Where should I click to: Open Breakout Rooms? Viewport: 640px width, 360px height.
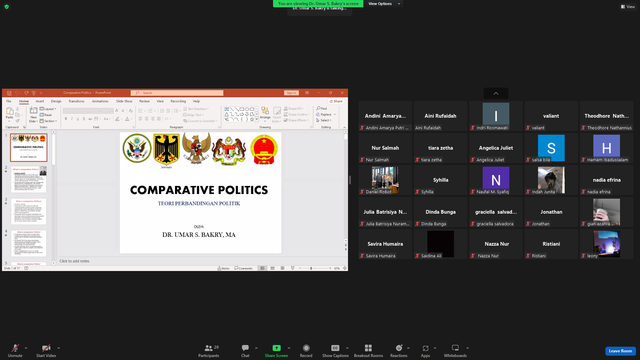click(368, 351)
